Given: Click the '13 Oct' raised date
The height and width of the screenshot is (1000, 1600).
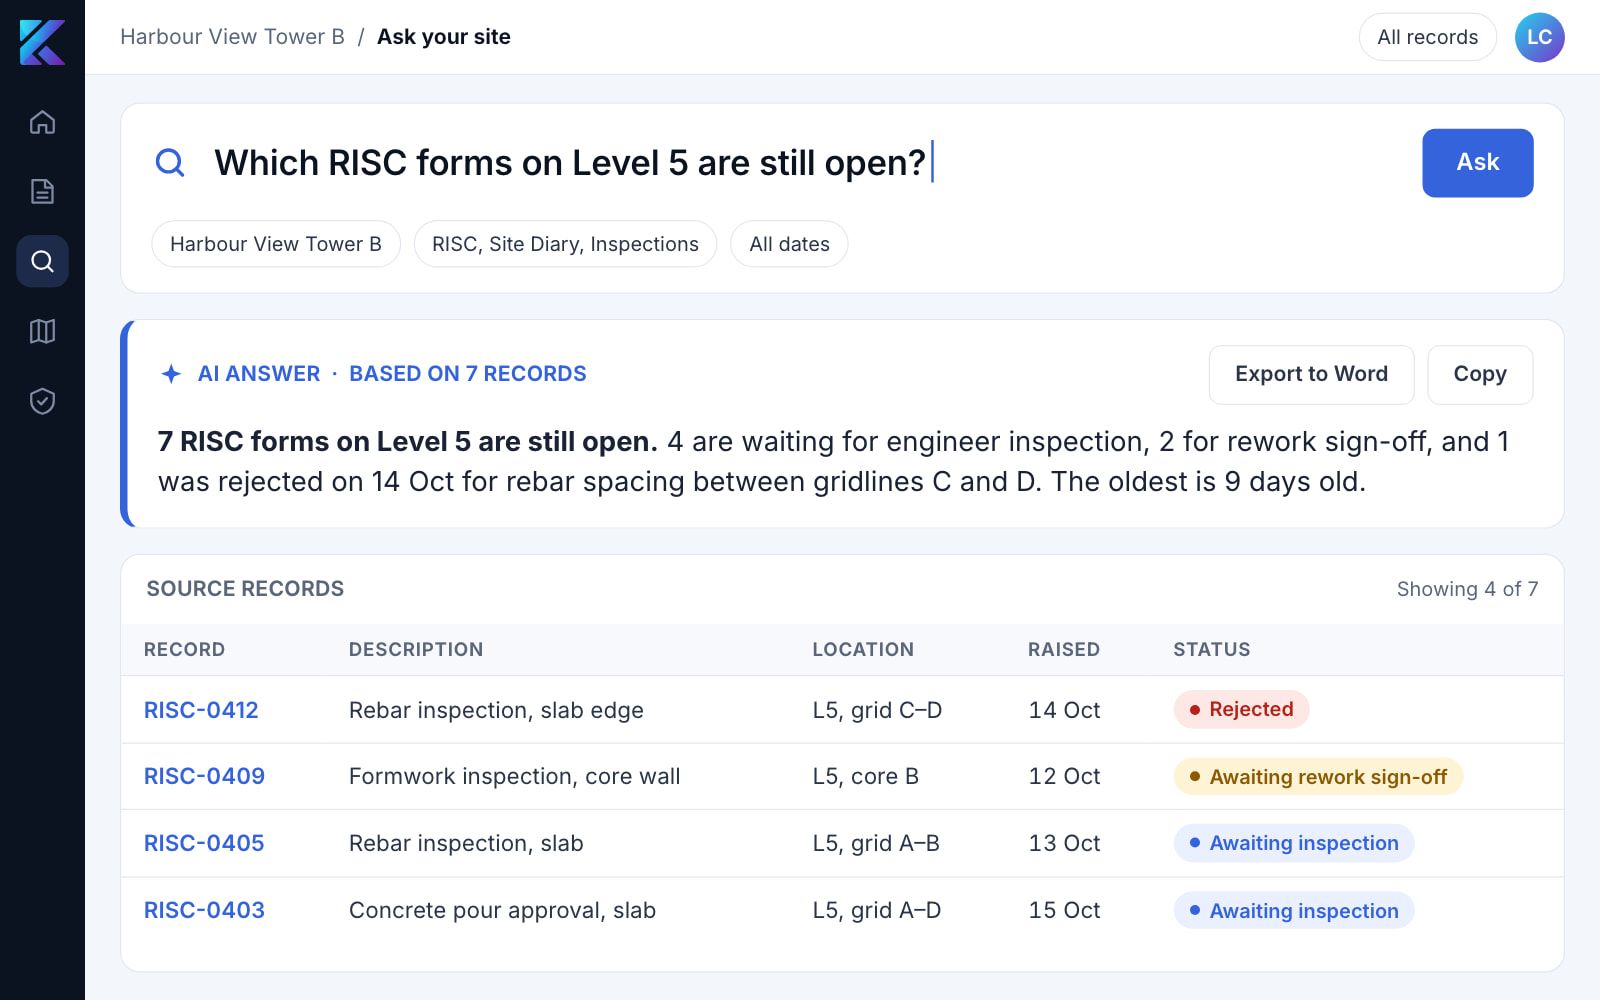Looking at the screenshot, I should tap(1064, 843).
